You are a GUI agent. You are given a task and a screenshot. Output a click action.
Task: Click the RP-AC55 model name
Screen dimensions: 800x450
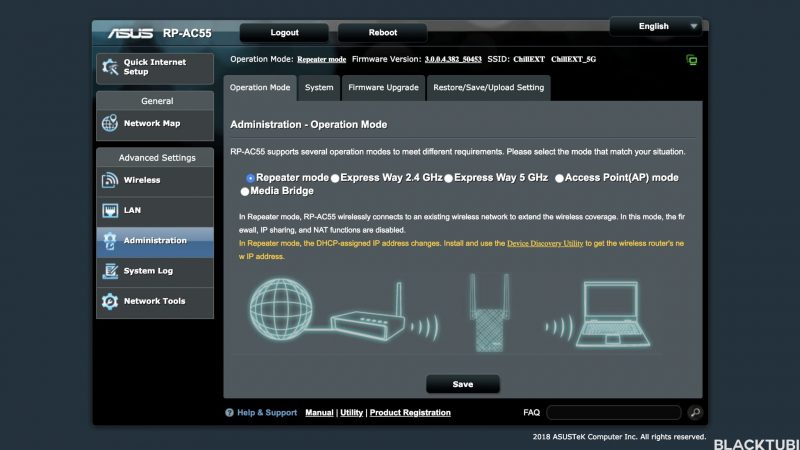click(x=187, y=33)
